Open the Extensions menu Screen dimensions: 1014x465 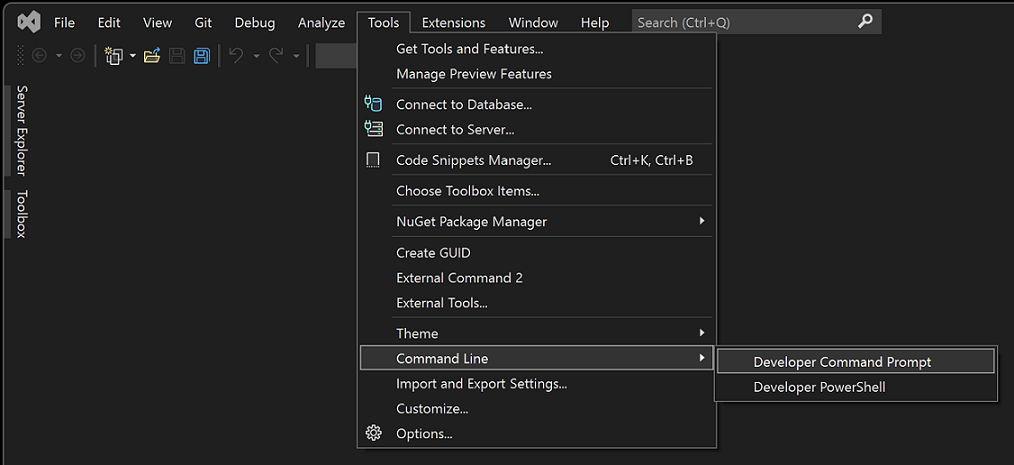click(x=453, y=23)
